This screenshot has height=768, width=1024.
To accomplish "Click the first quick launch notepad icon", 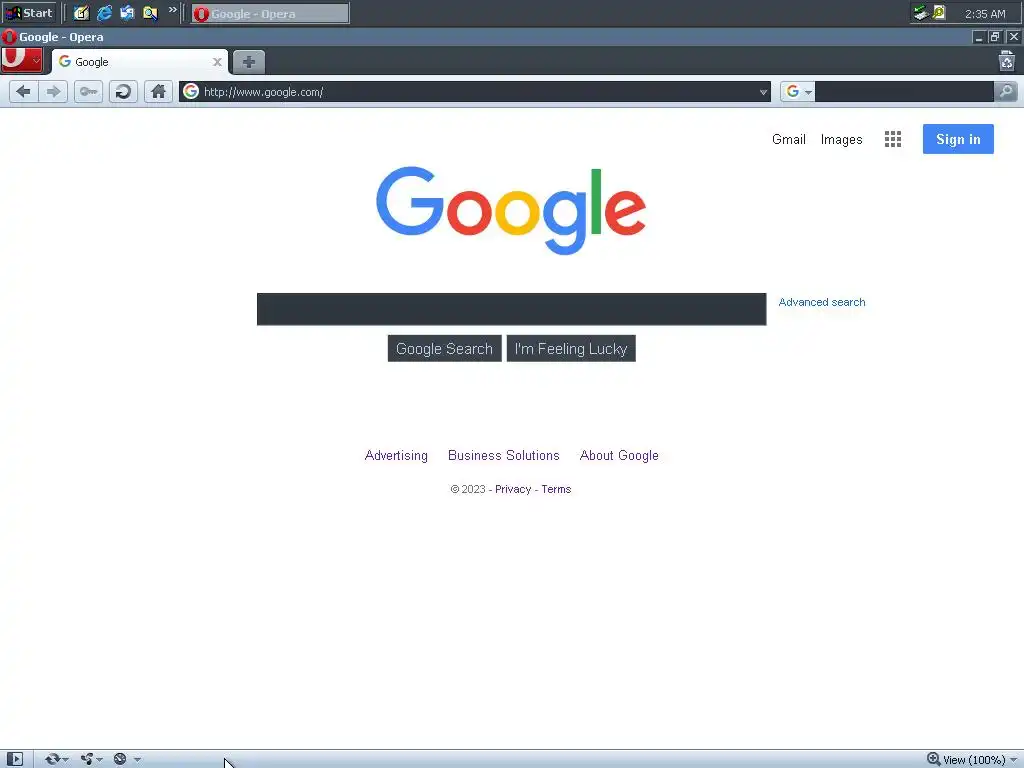I will pos(82,13).
